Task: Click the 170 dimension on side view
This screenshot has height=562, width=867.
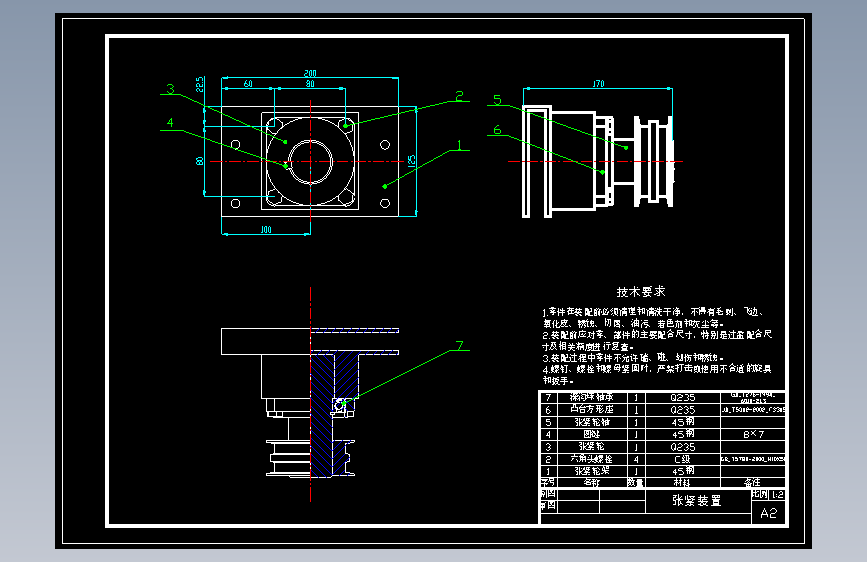Action: [x=599, y=84]
